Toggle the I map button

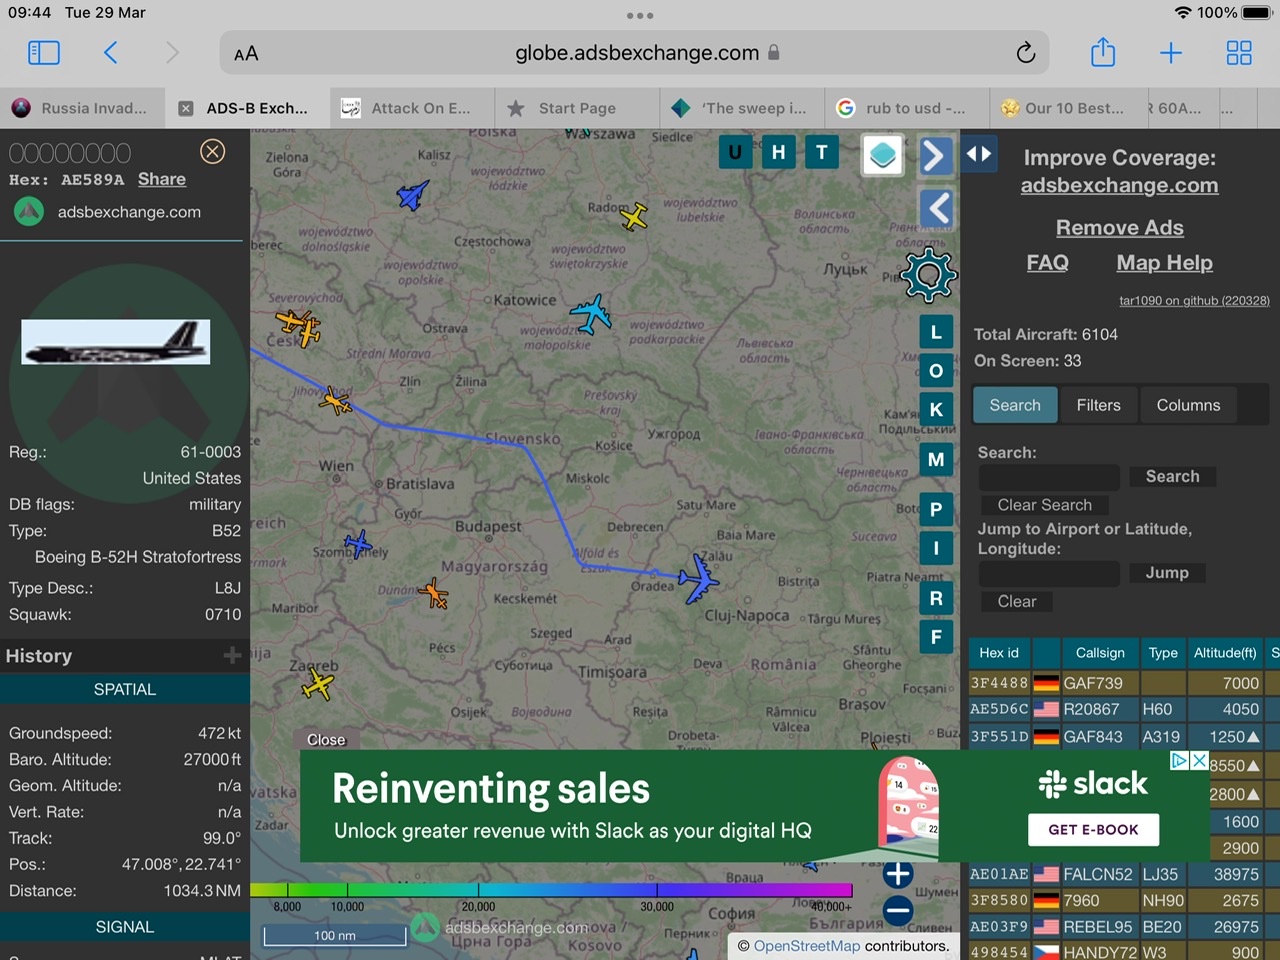pyautogui.click(x=936, y=548)
